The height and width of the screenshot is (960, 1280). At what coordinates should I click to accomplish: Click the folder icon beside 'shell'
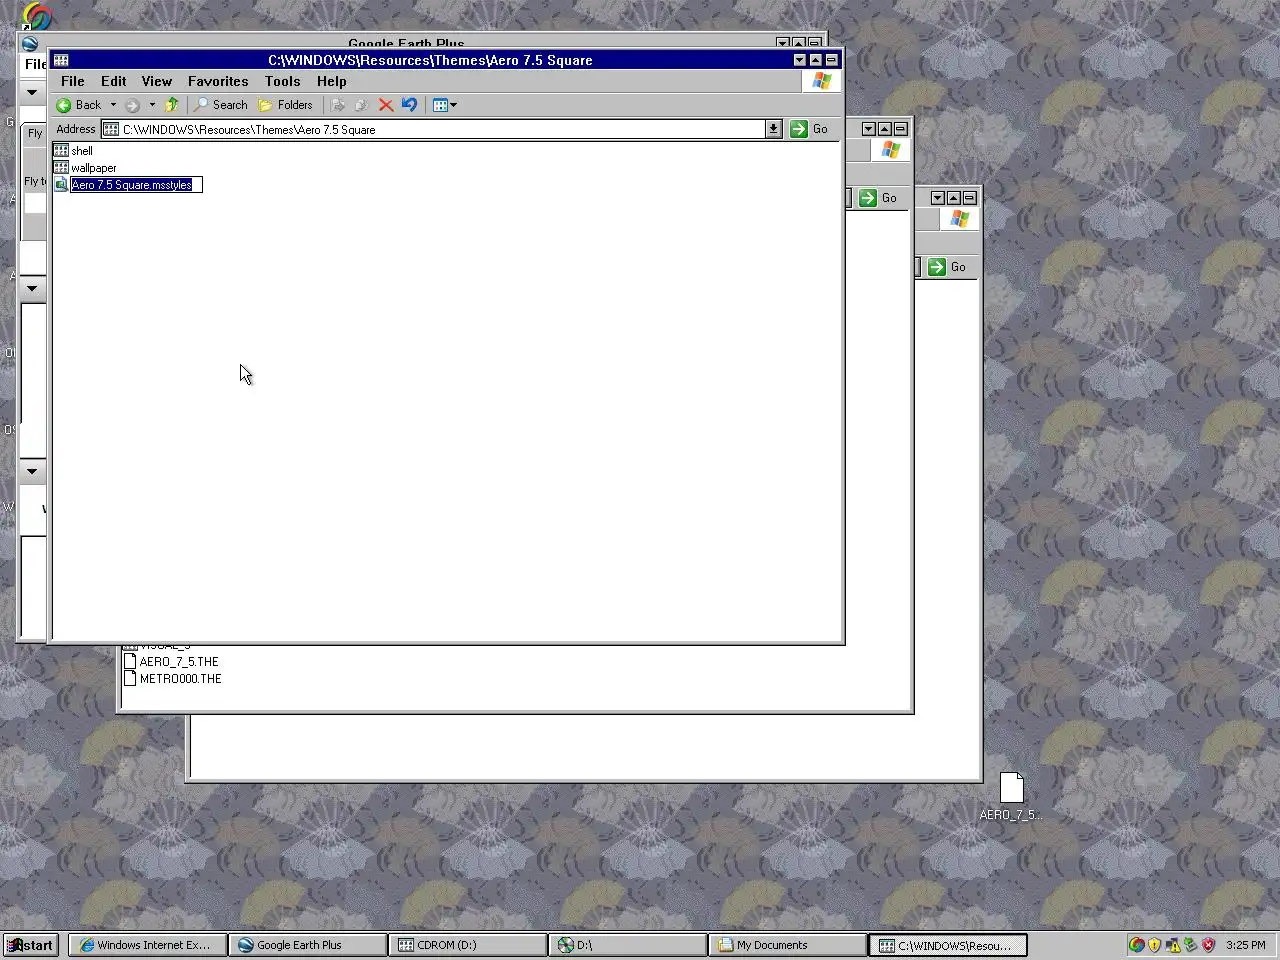61,151
